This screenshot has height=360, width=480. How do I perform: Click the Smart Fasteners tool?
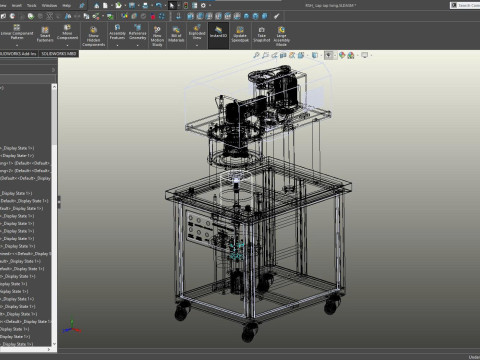click(45, 35)
